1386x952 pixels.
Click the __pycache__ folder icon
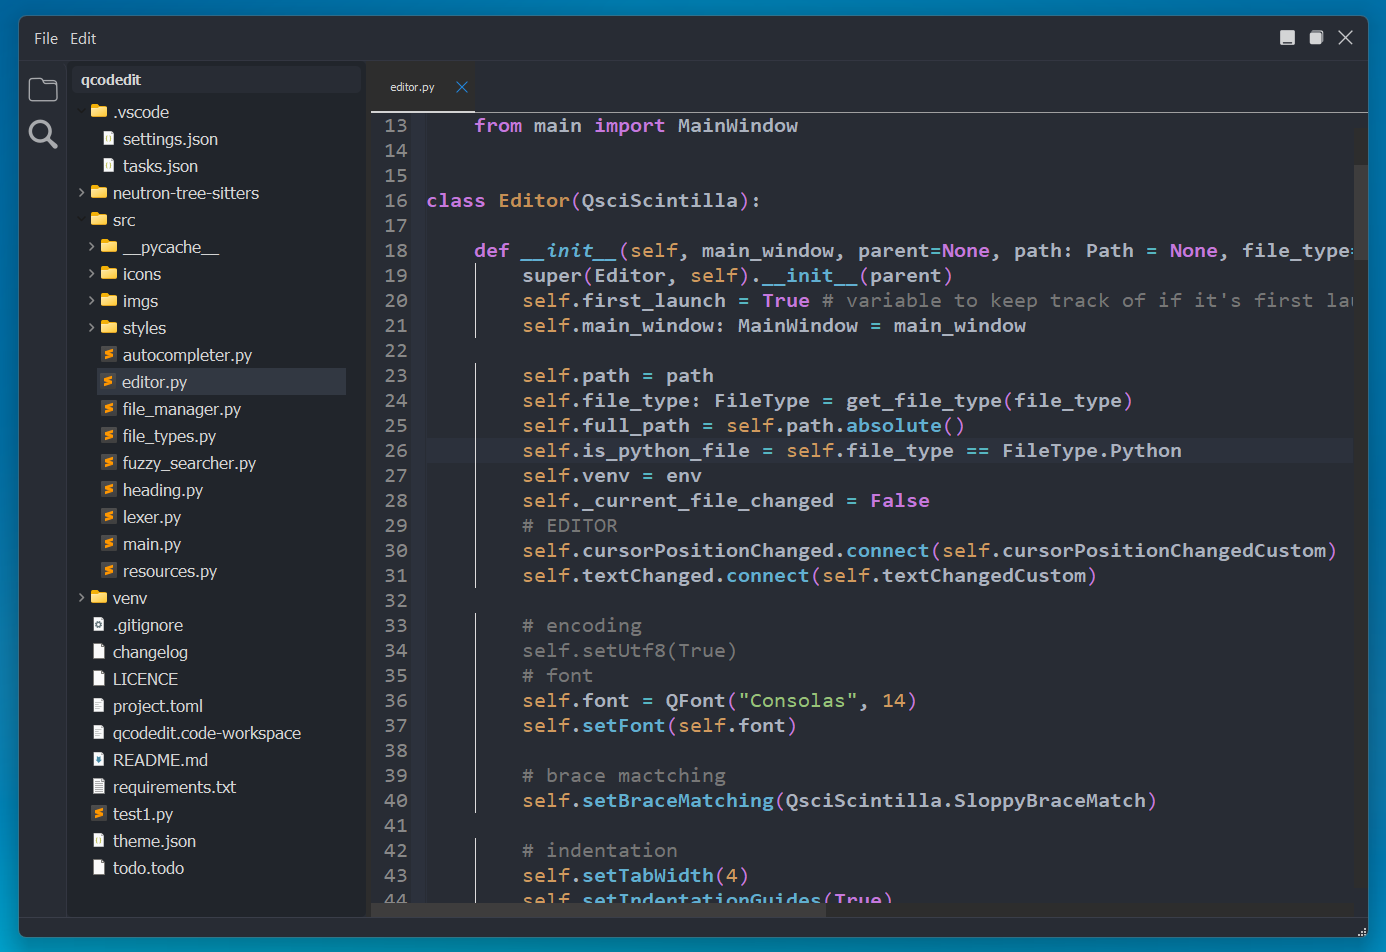point(109,246)
